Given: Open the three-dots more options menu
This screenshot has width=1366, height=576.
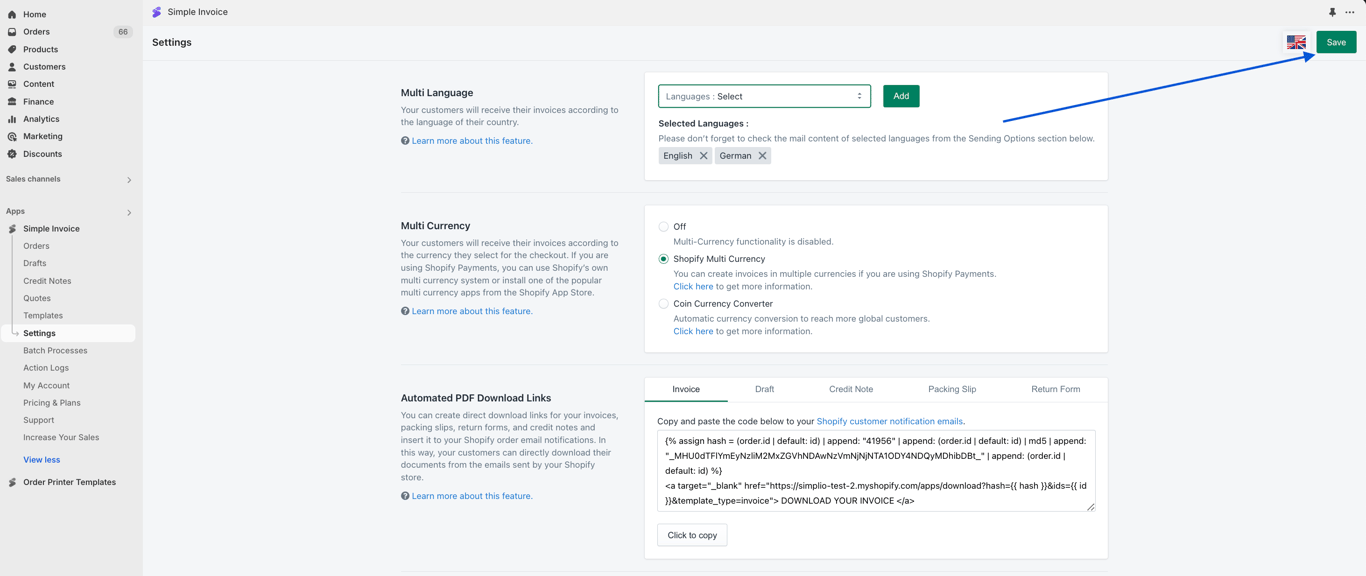Looking at the screenshot, I should [1350, 12].
